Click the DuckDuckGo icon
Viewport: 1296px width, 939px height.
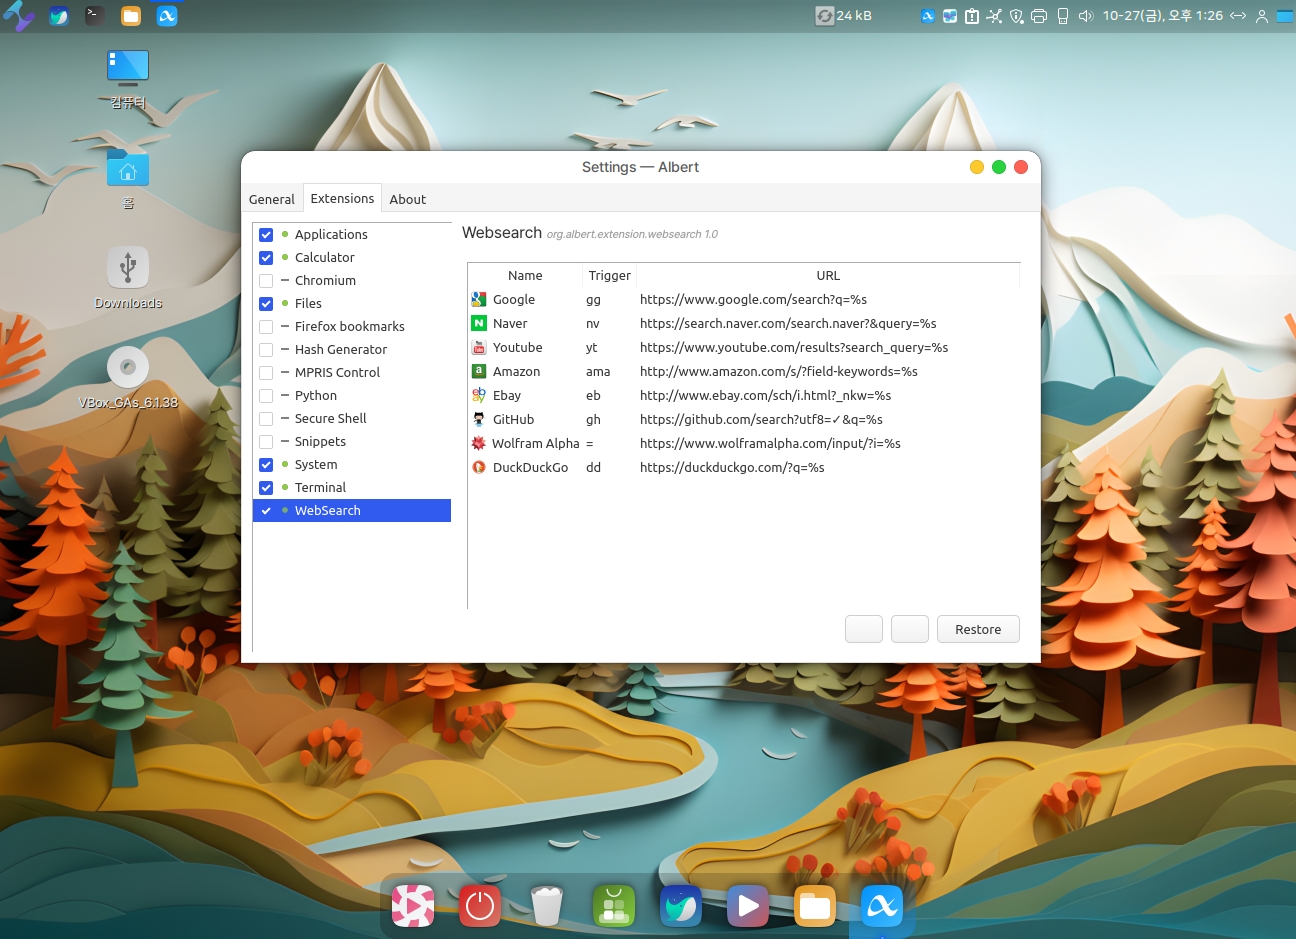pyautogui.click(x=479, y=467)
